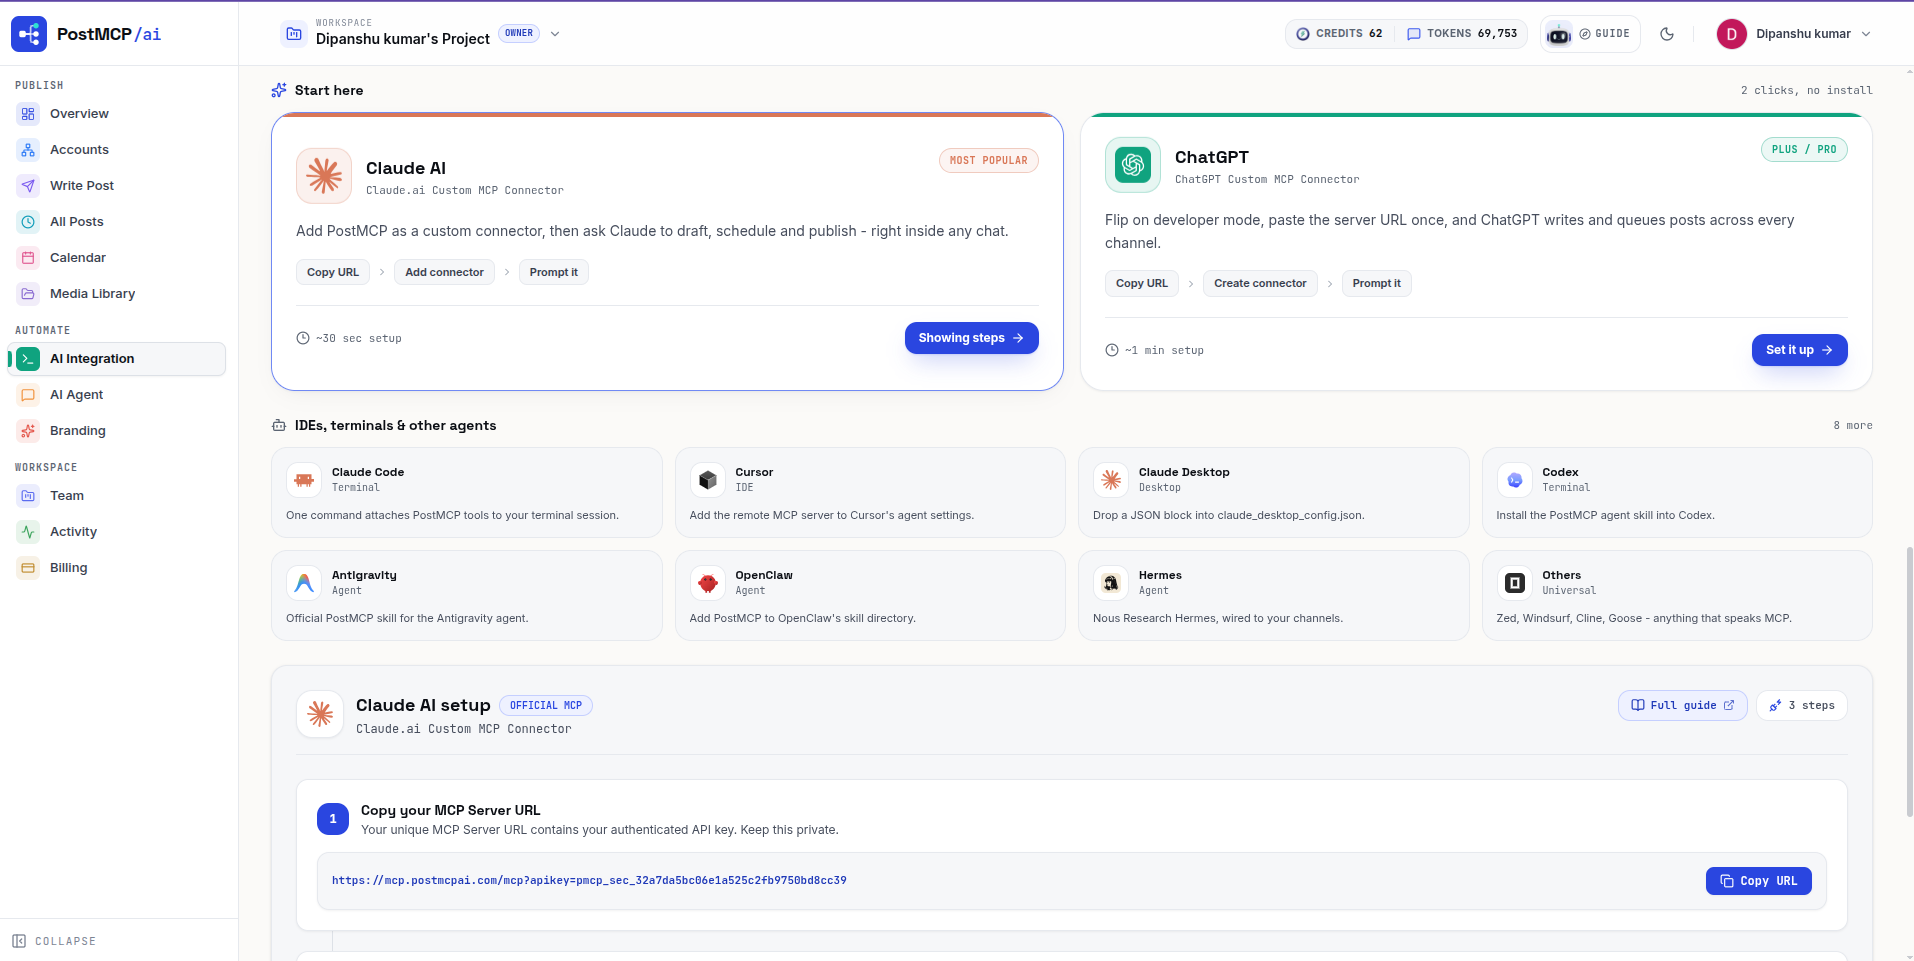Image resolution: width=1914 pixels, height=961 pixels.
Task: Click the ~30 sec setup clock icon
Action: tap(303, 338)
